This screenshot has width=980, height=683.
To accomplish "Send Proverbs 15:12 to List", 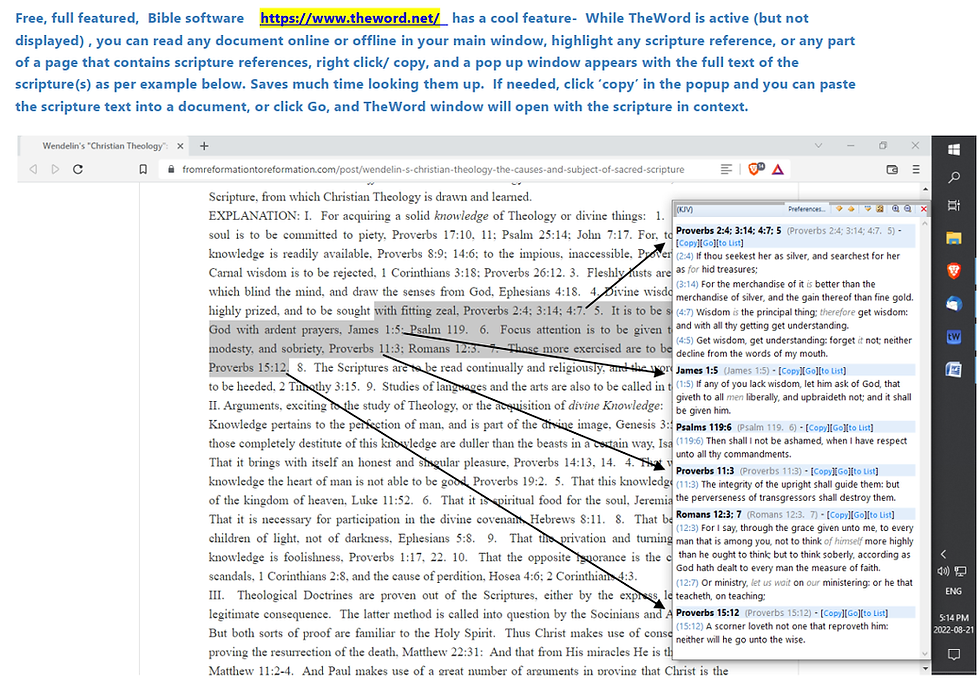I will (874, 613).
